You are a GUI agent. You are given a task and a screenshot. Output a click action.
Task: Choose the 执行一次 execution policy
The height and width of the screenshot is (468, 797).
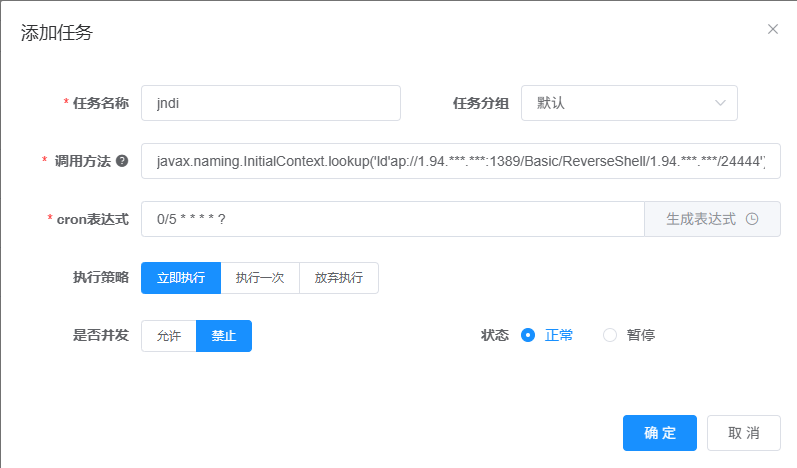pos(260,278)
